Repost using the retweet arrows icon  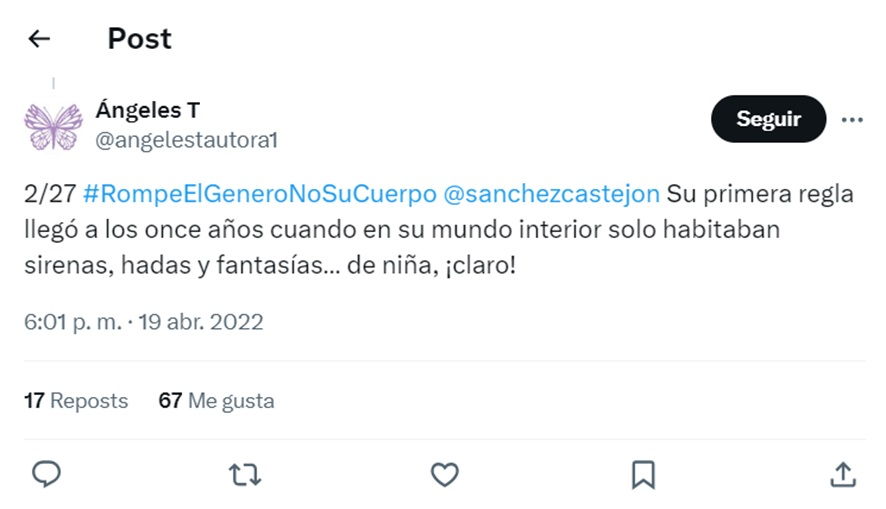(x=245, y=475)
